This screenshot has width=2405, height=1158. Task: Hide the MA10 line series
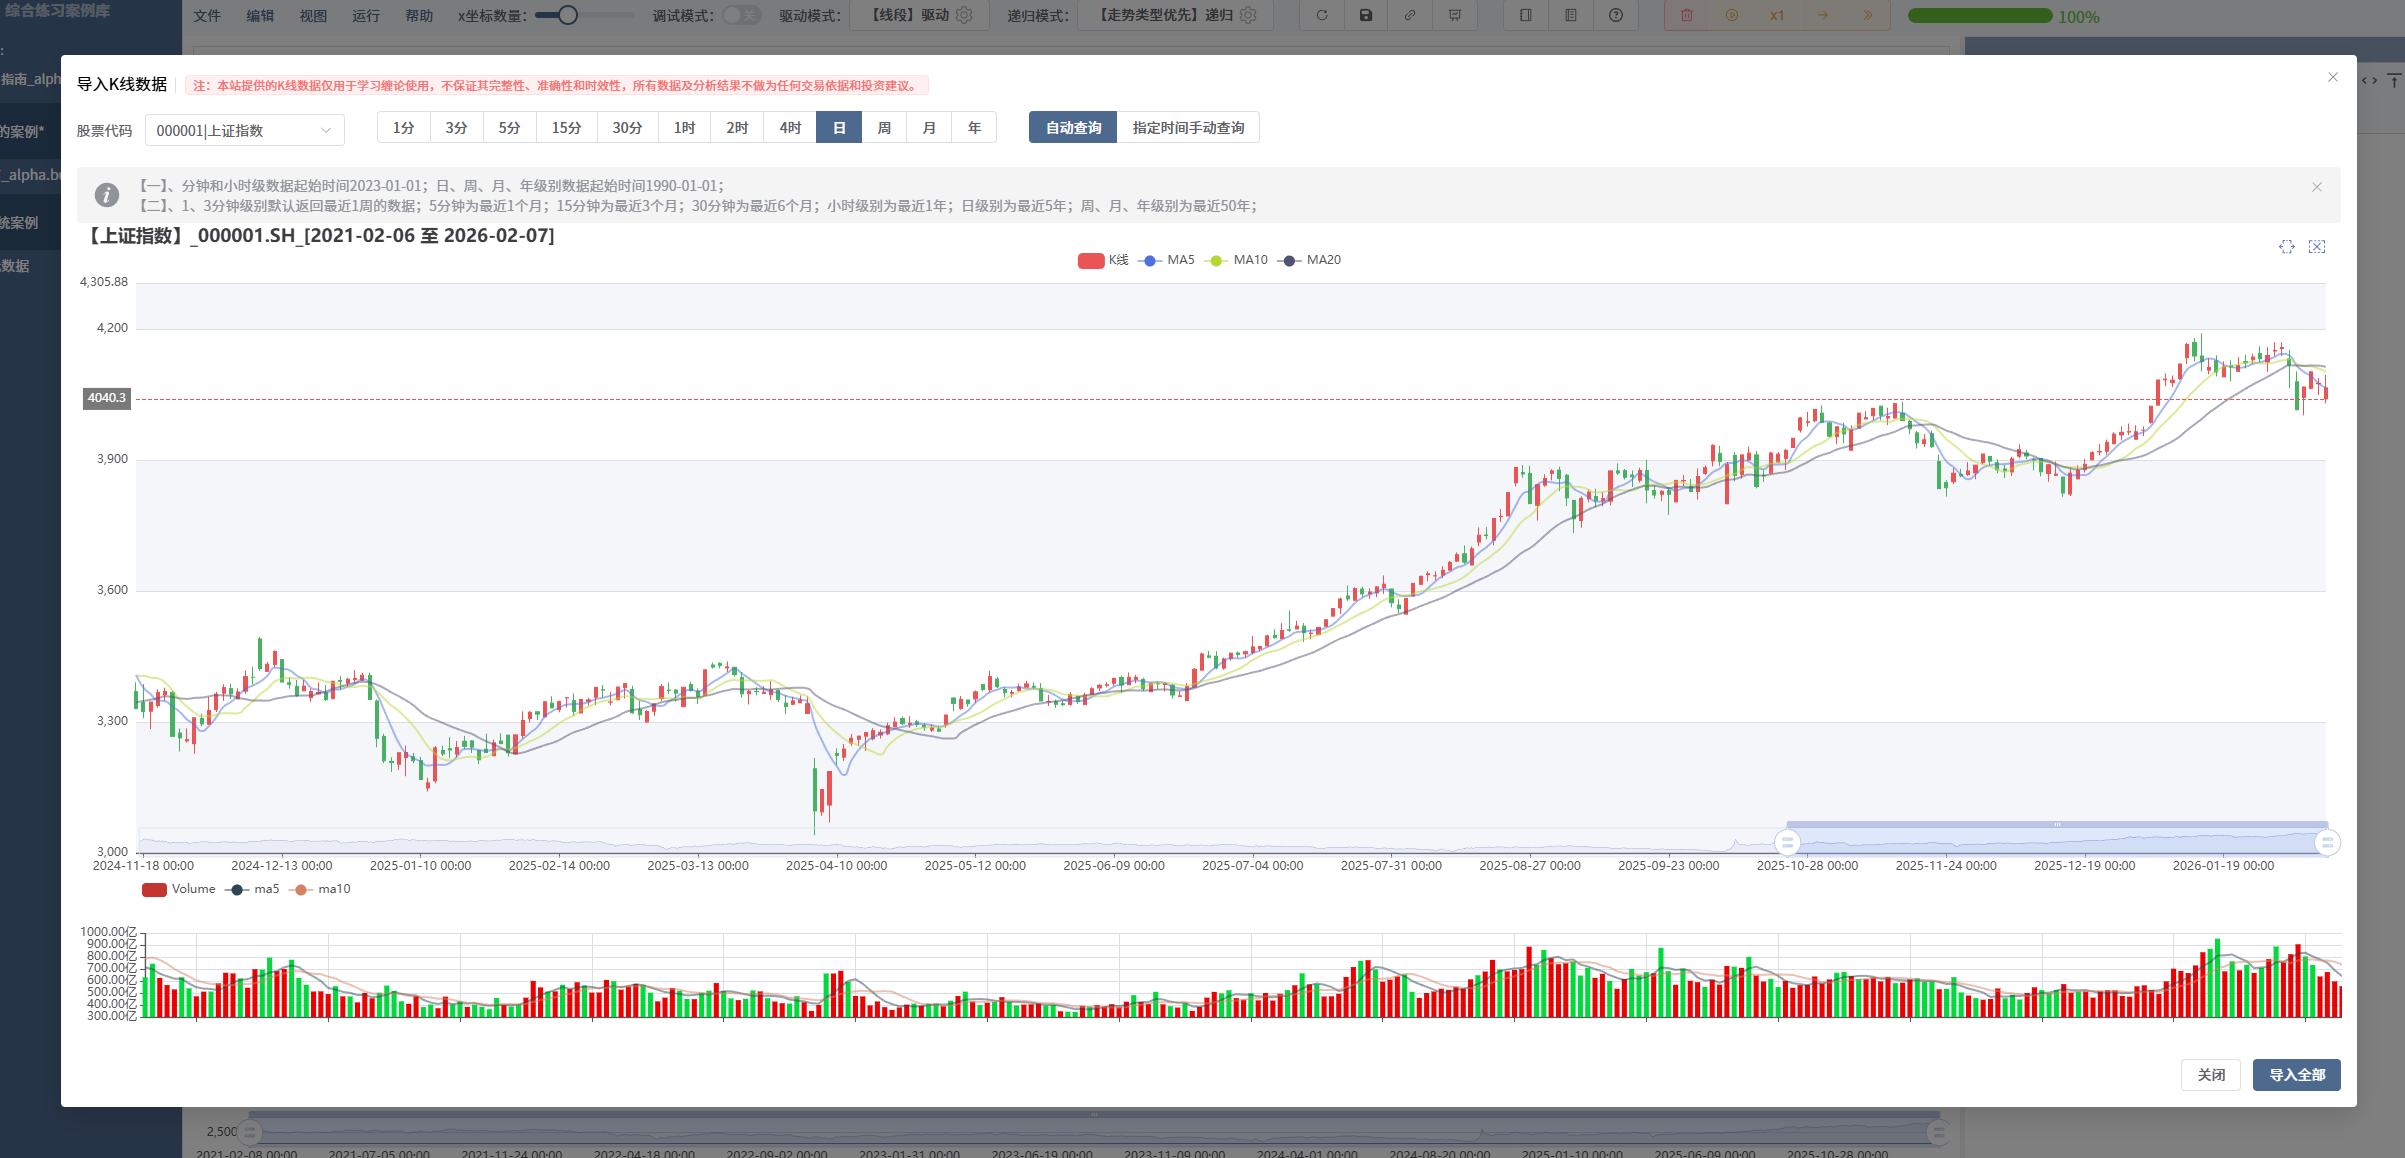coord(1237,260)
